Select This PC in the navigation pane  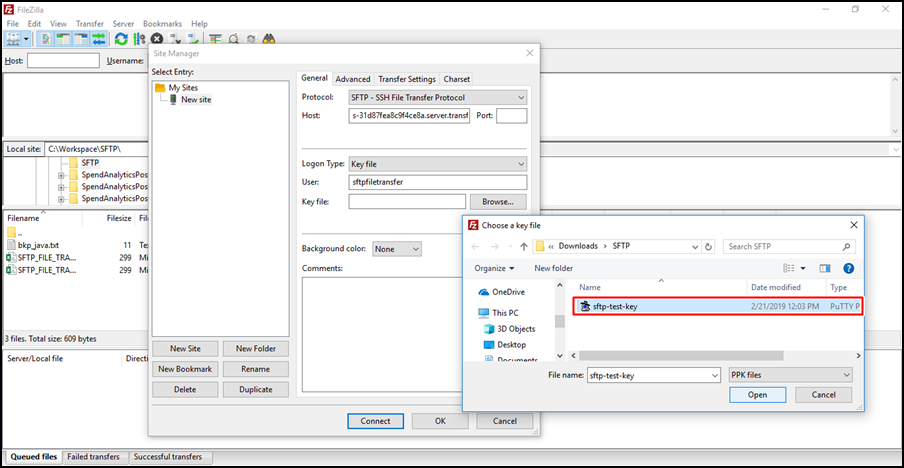499,313
